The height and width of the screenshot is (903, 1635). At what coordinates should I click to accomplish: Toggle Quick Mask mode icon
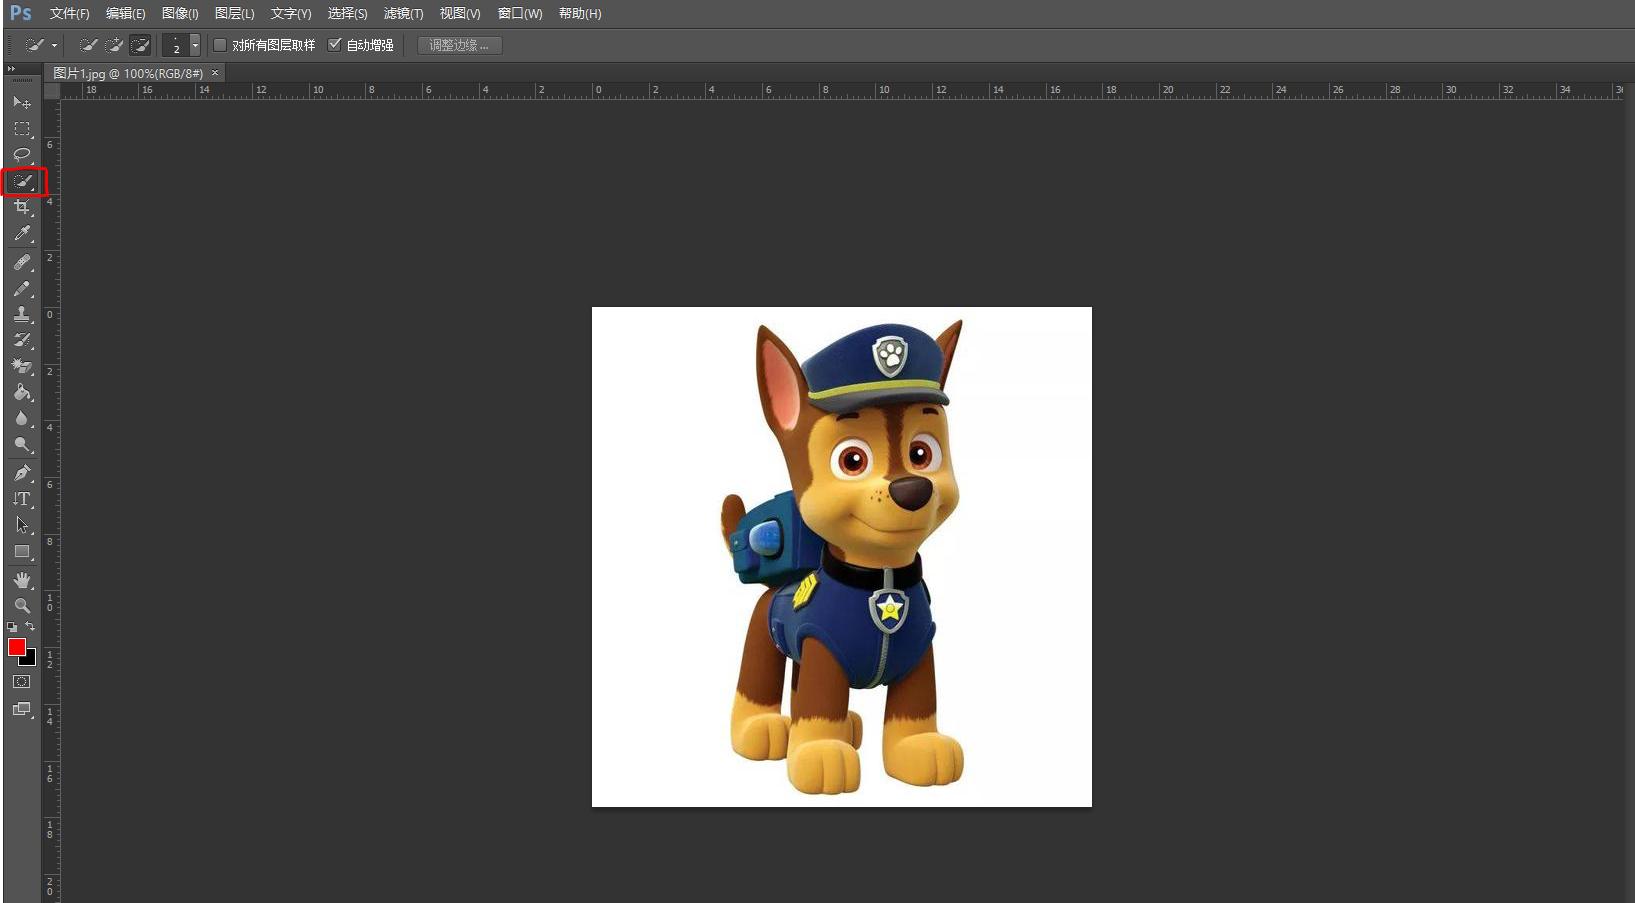[x=22, y=682]
